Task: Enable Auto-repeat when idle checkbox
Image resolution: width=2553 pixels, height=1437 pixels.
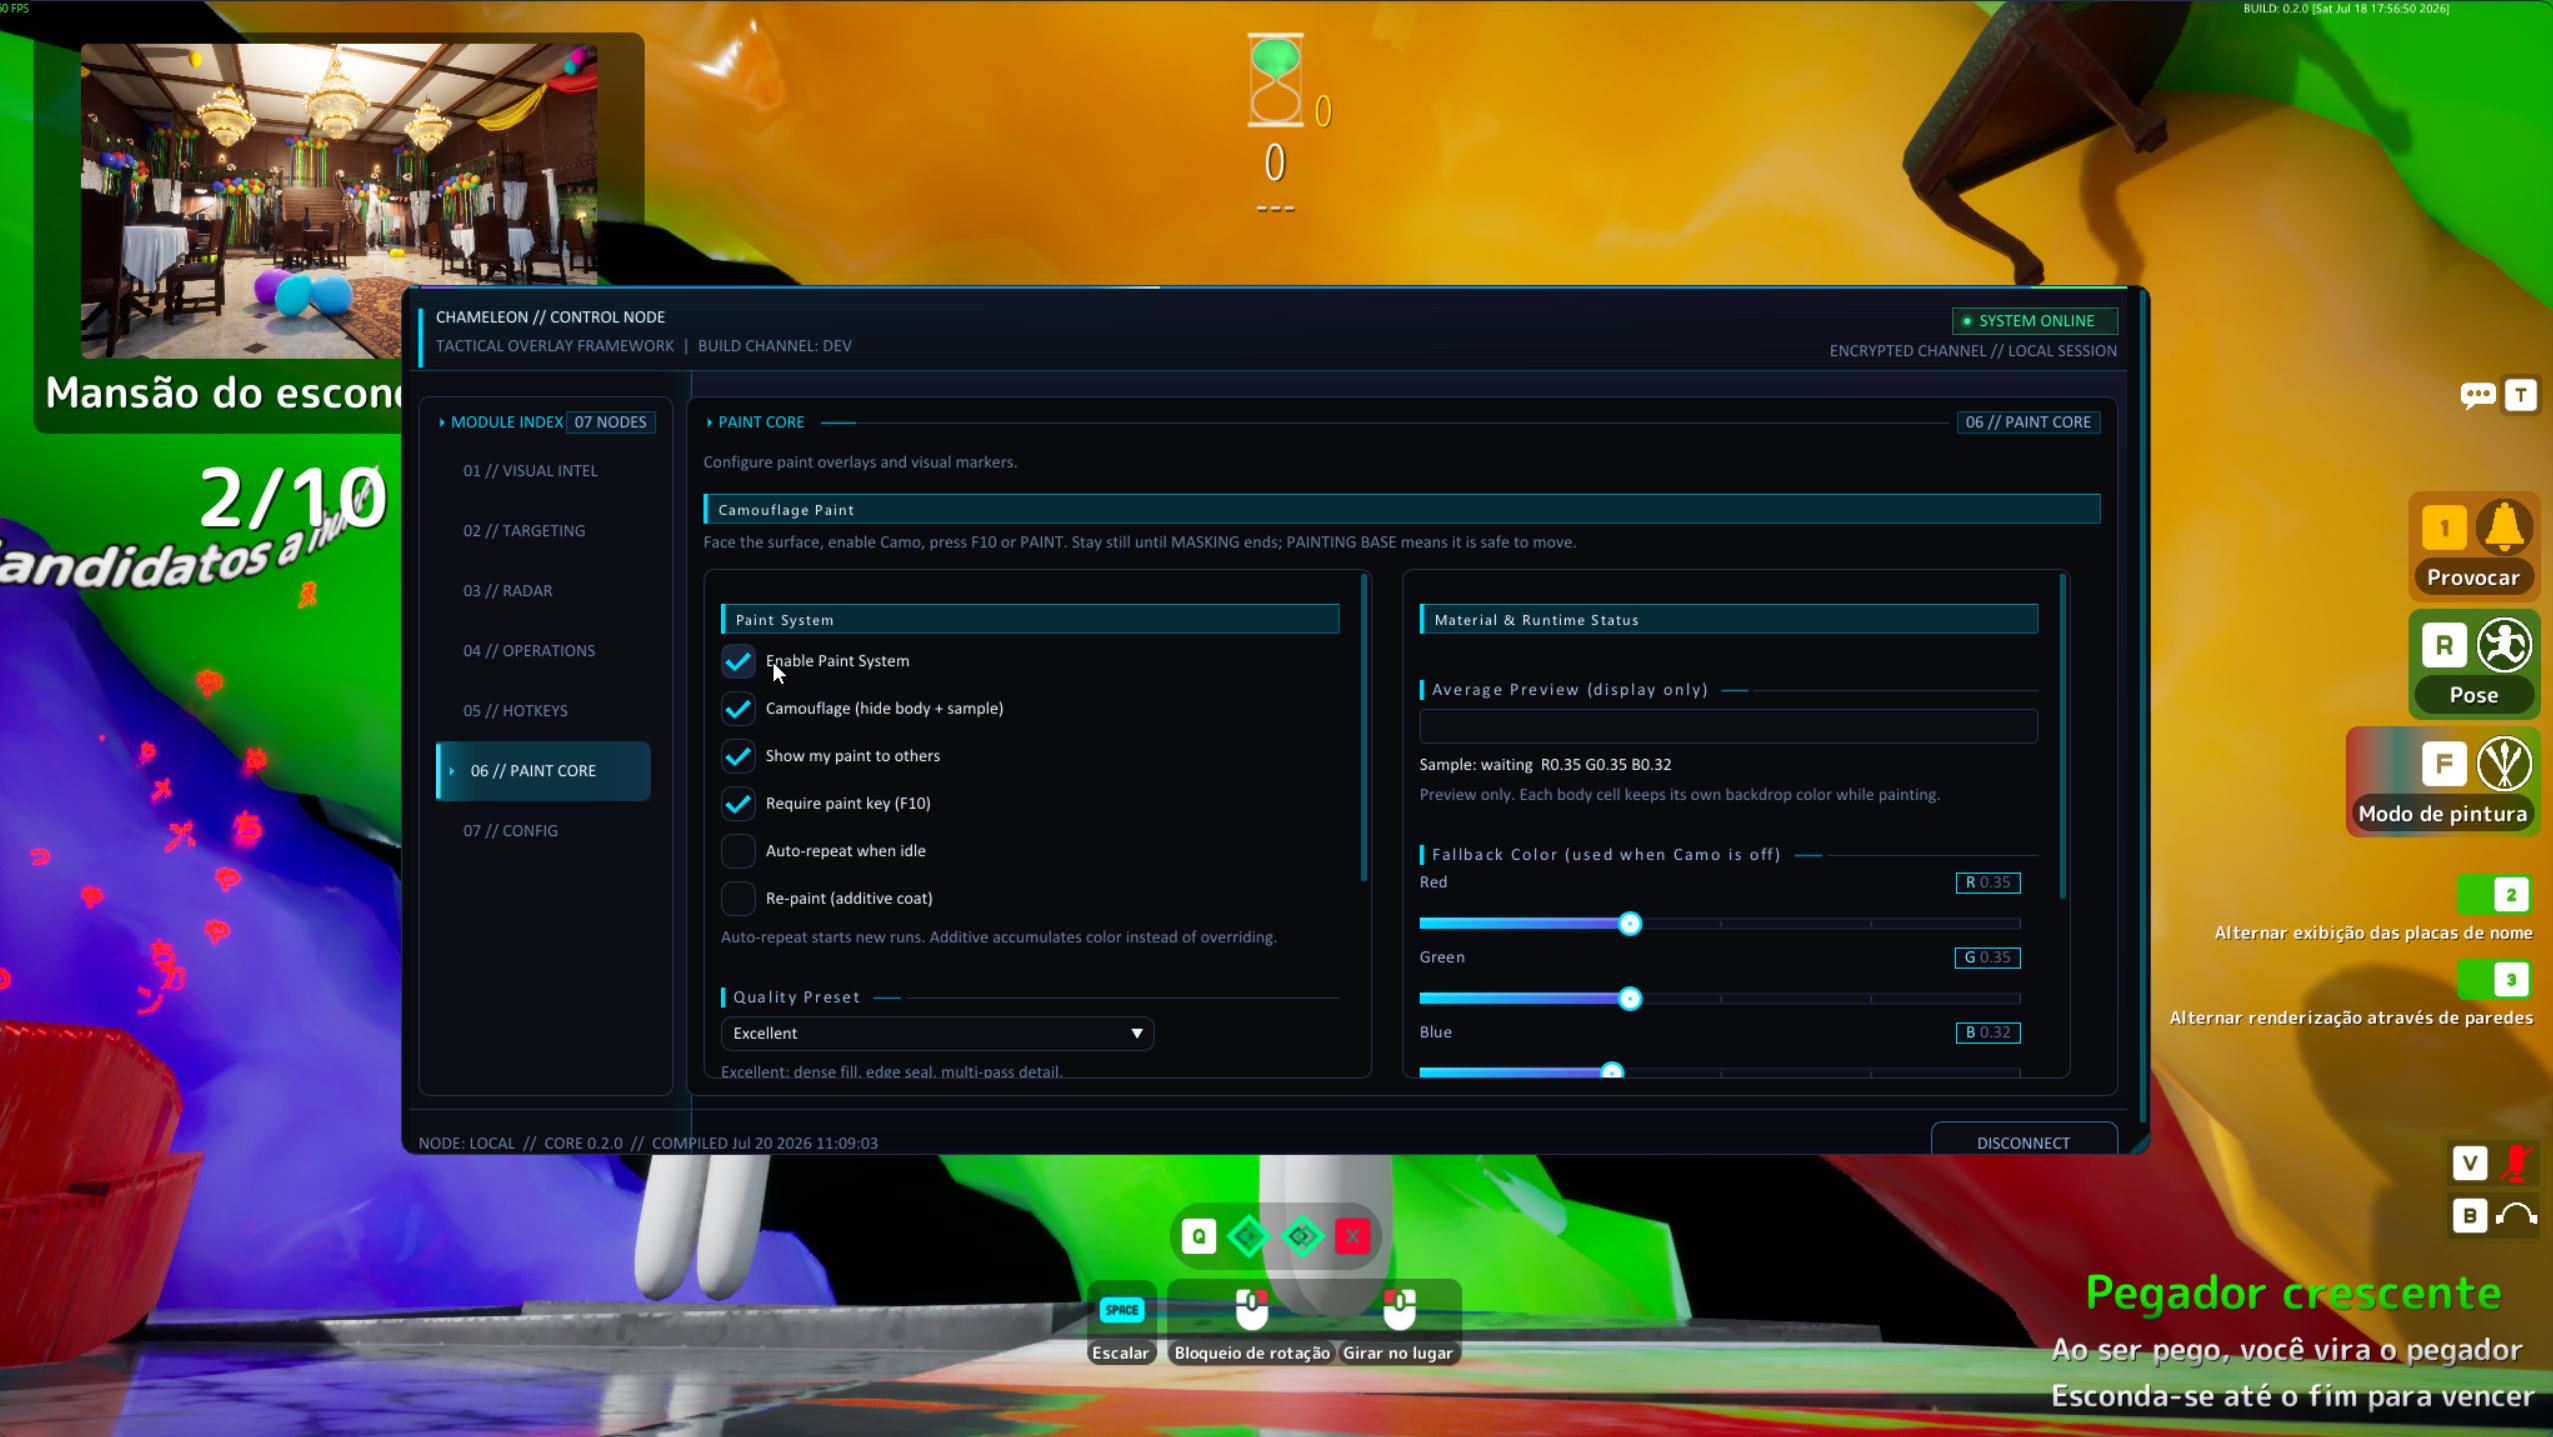Action: pos(738,851)
